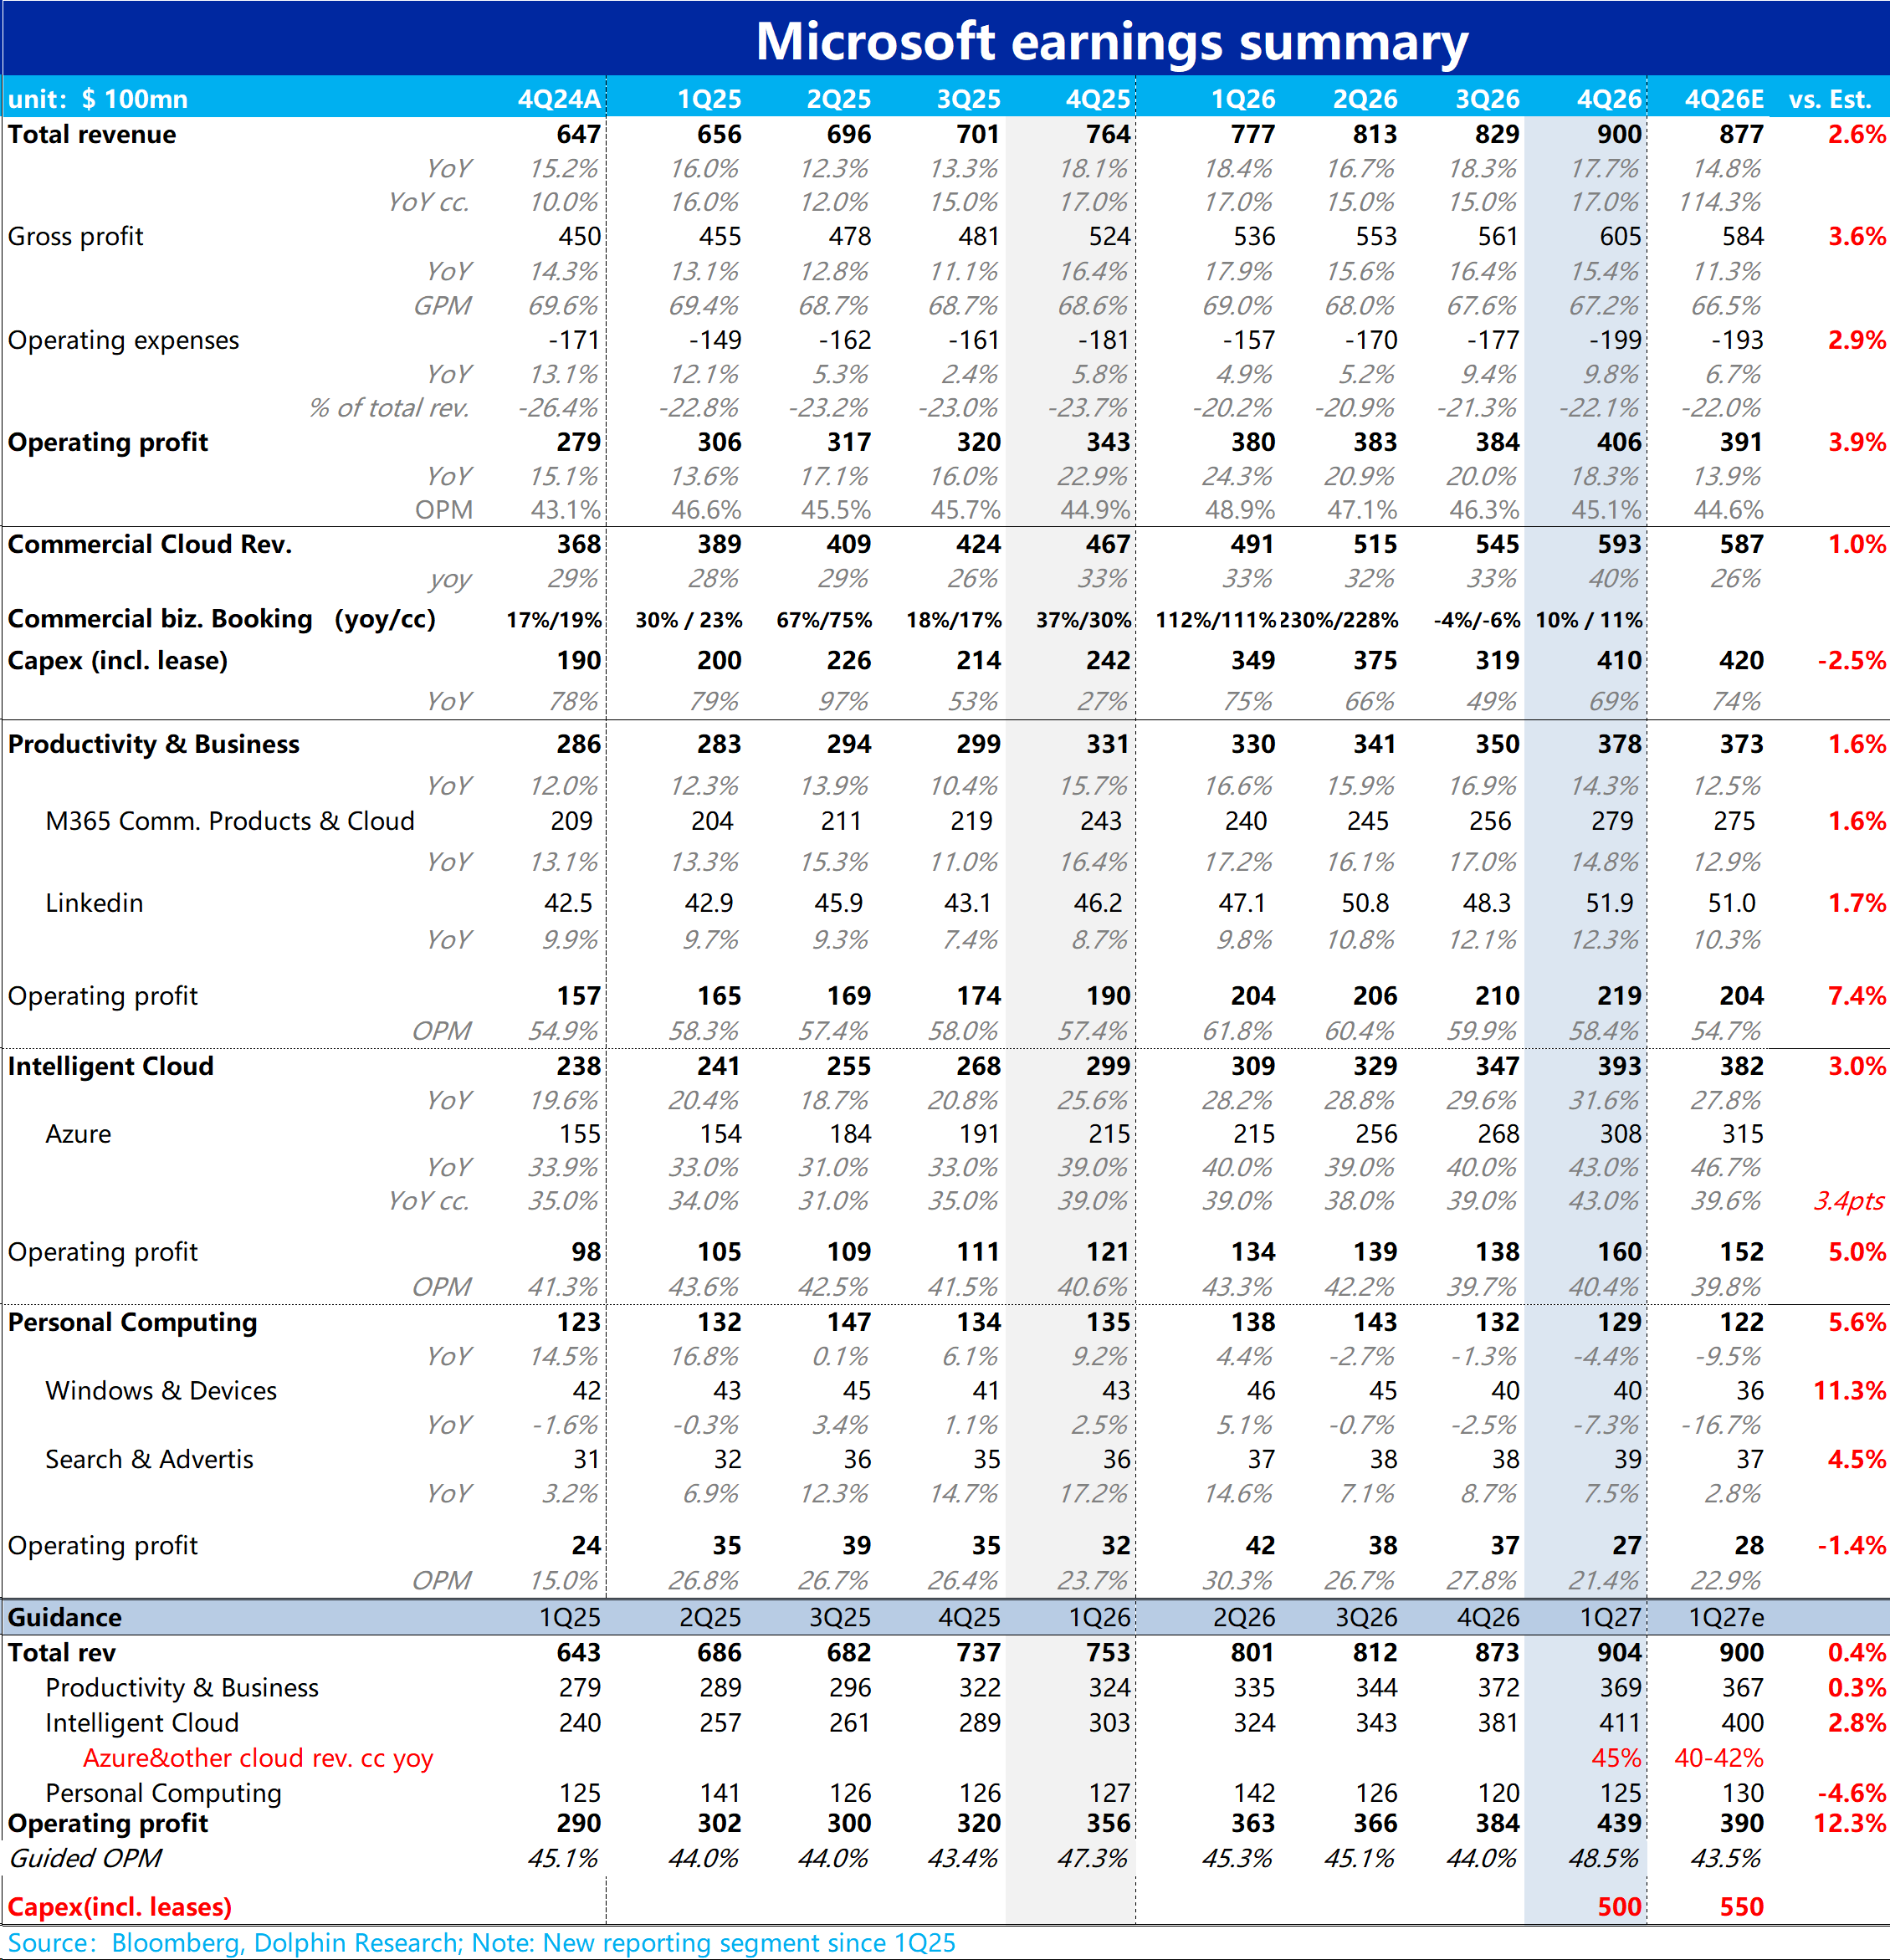The width and height of the screenshot is (1890, 1960).
Task: Select the 4Q26 total revenue value 900
Action: 1619,134
